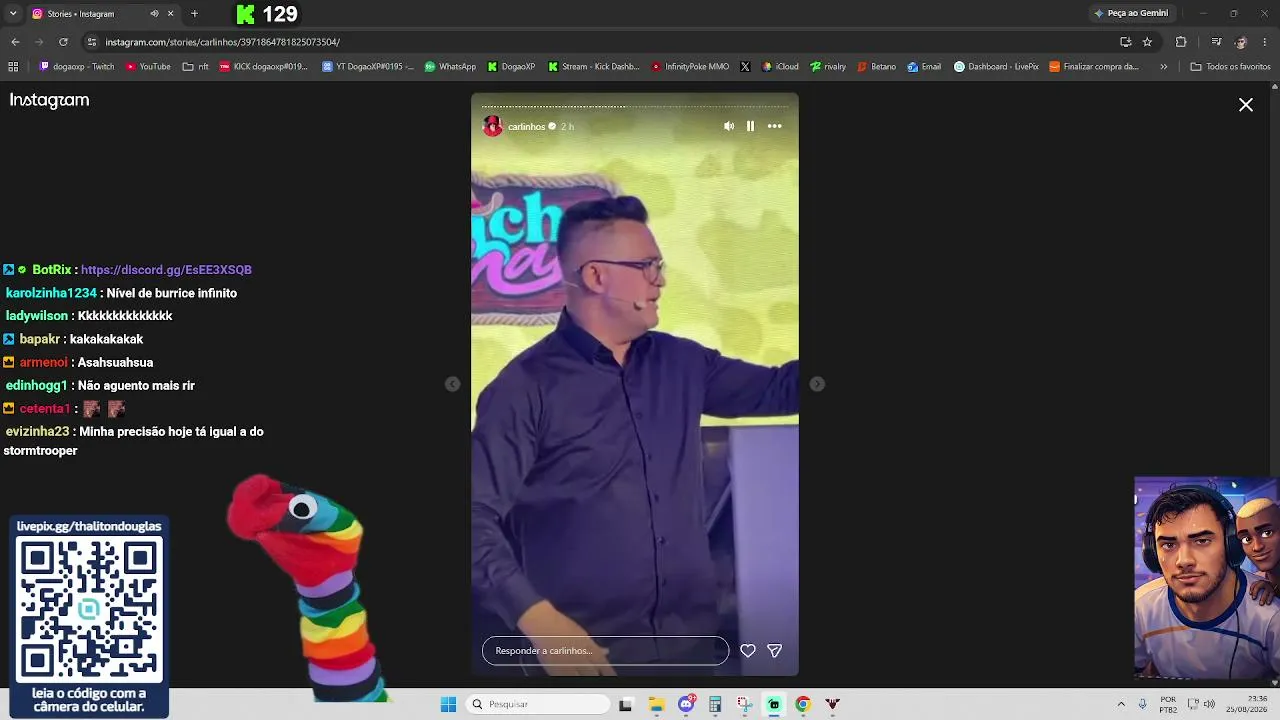The width and height of the screenshot is (1280, 720).
Task: Open the X (Twitter) bookmark icon
Action: coord(745,67)
